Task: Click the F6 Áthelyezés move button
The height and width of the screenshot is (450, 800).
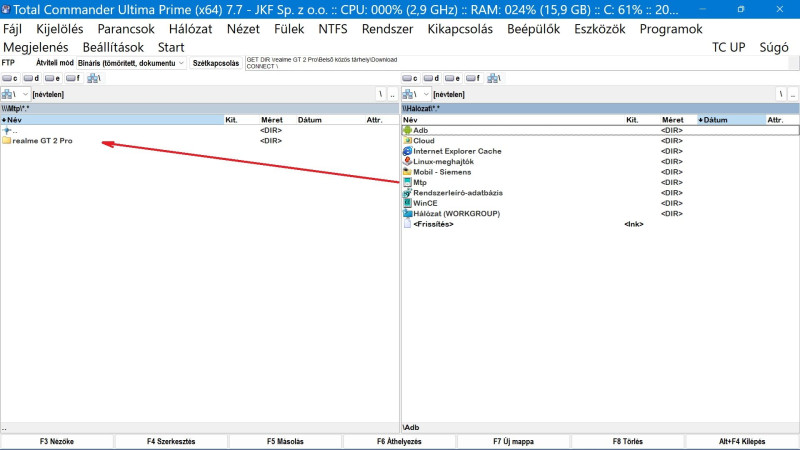Action: pyautogui.click(x=399, y=442)
